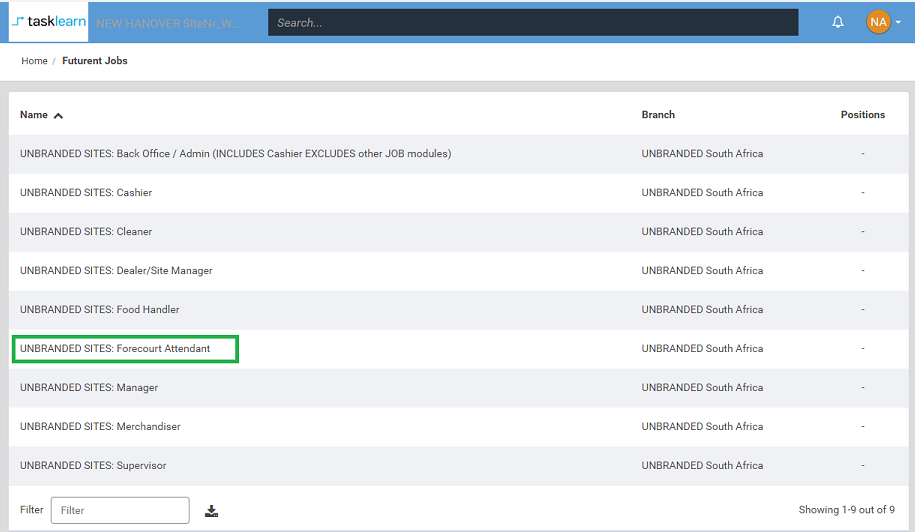Click Branch cell in the Cashier row
This screenshot has height=532, width=915.
702,192
